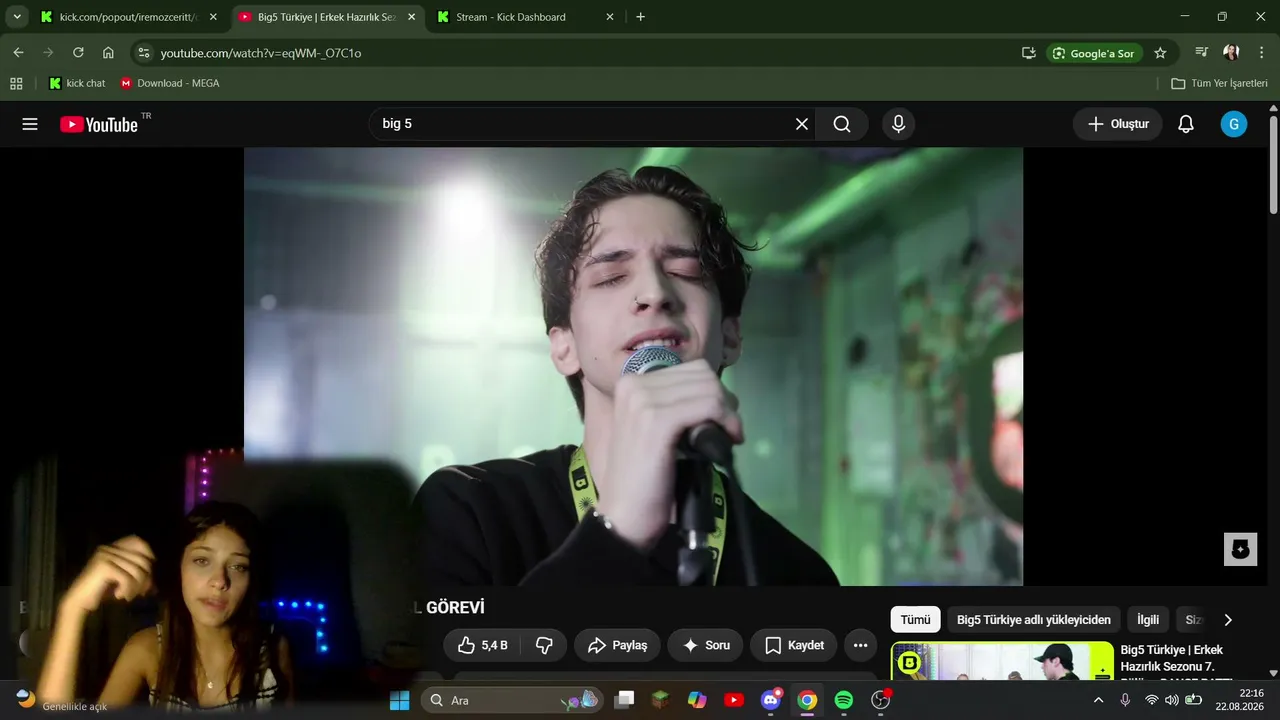Screen dimensions: 1280x720
Task: Click the video player to pause
Action: [x=633, y=366]
